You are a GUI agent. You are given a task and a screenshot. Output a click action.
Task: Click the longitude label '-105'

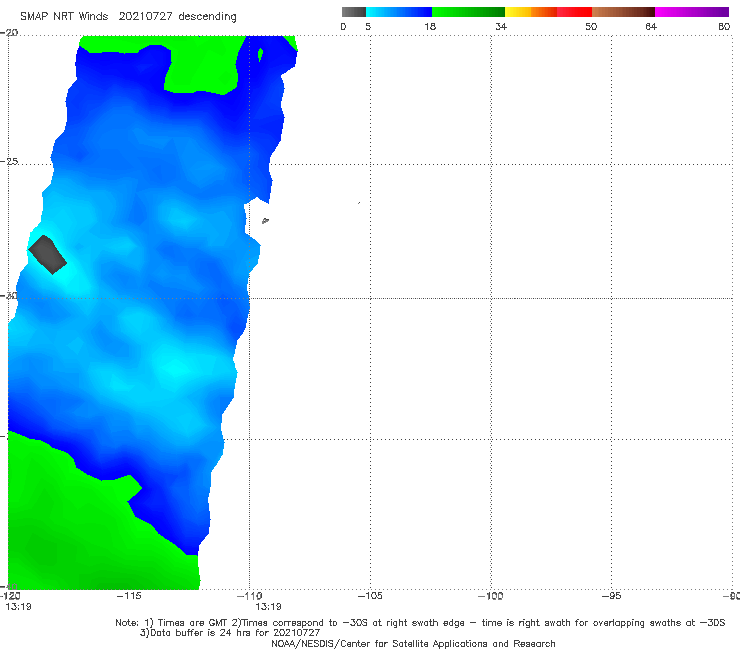click(x=370, y=596)
